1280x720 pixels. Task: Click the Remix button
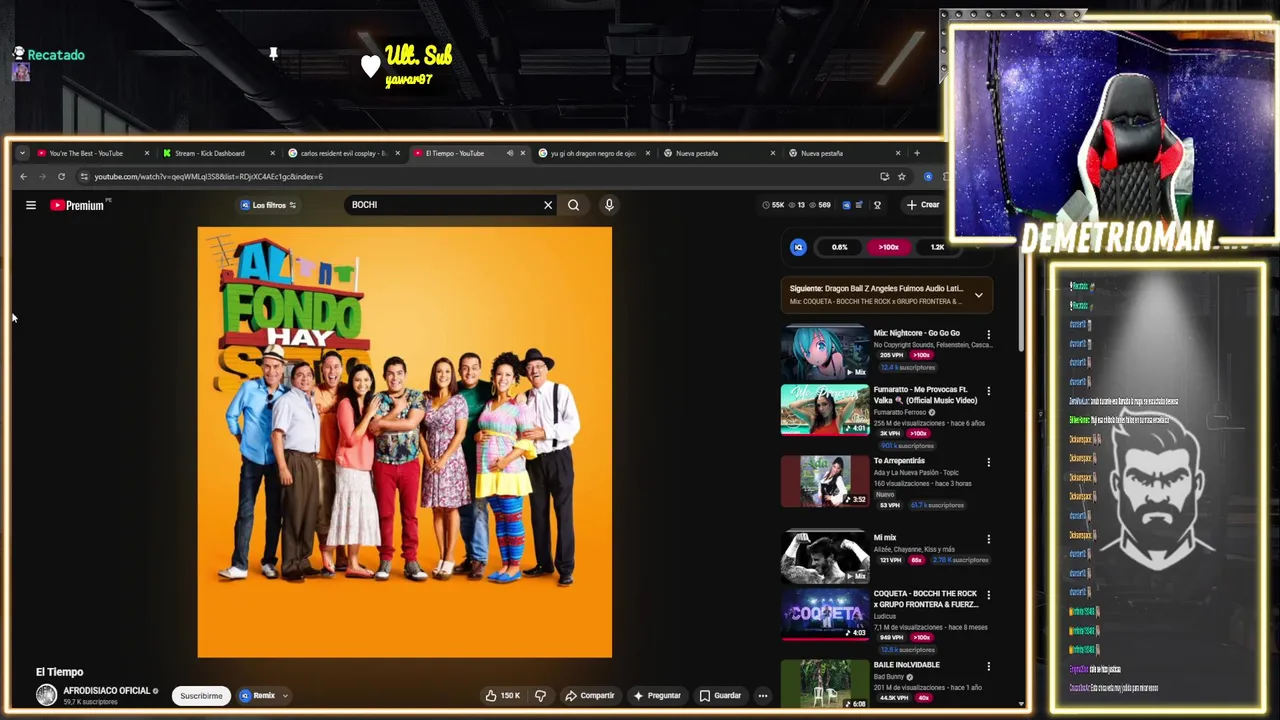point(257,696)
